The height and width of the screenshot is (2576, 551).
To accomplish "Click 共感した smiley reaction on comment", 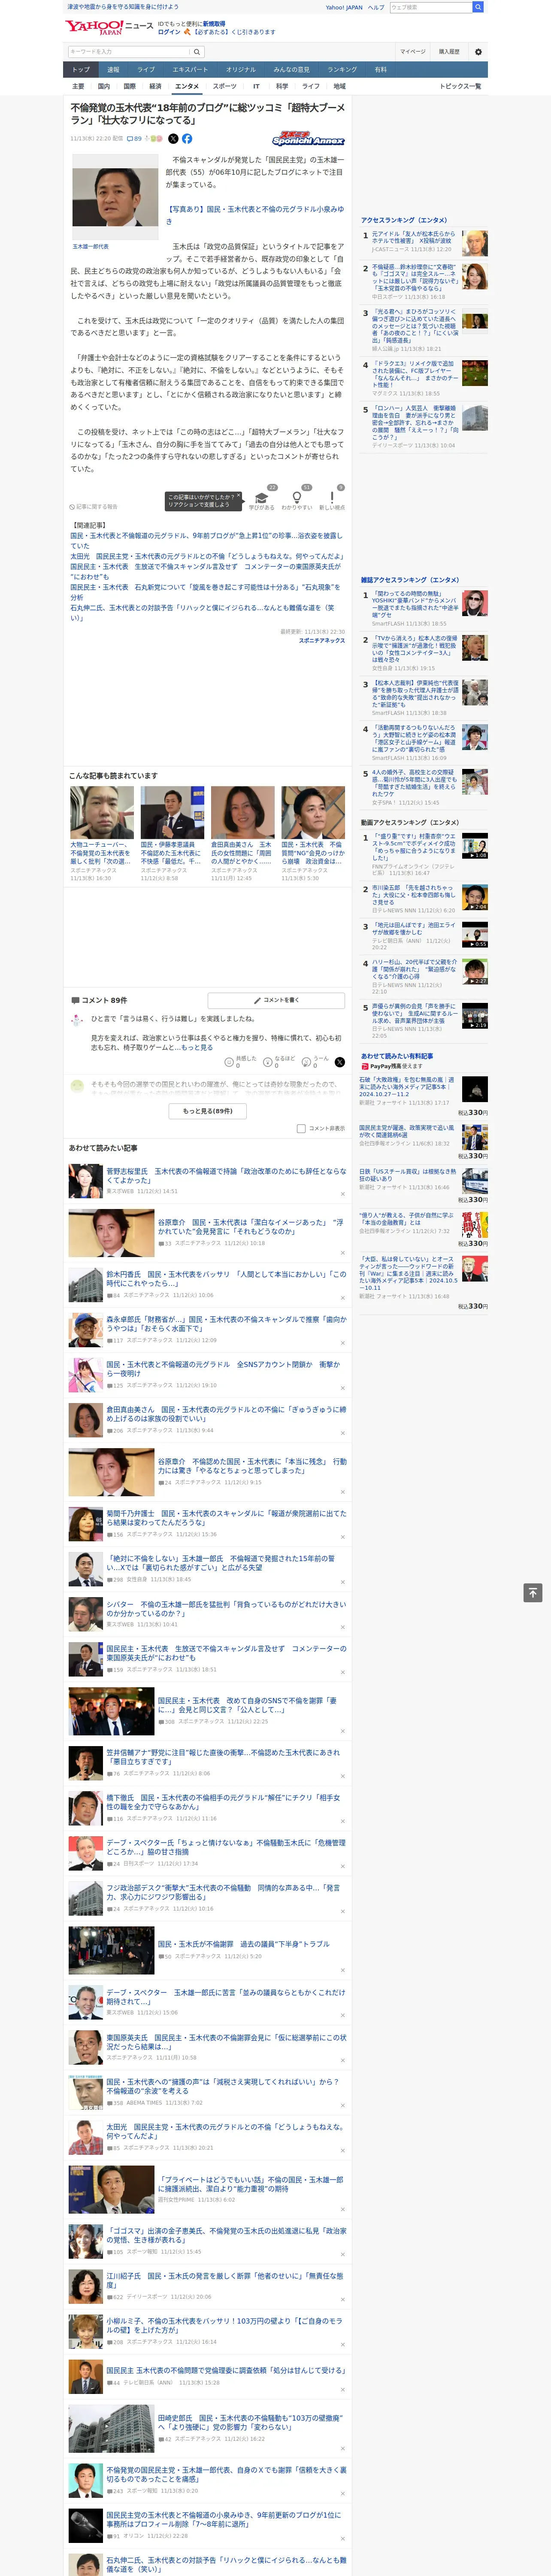I will [229, 1062].
